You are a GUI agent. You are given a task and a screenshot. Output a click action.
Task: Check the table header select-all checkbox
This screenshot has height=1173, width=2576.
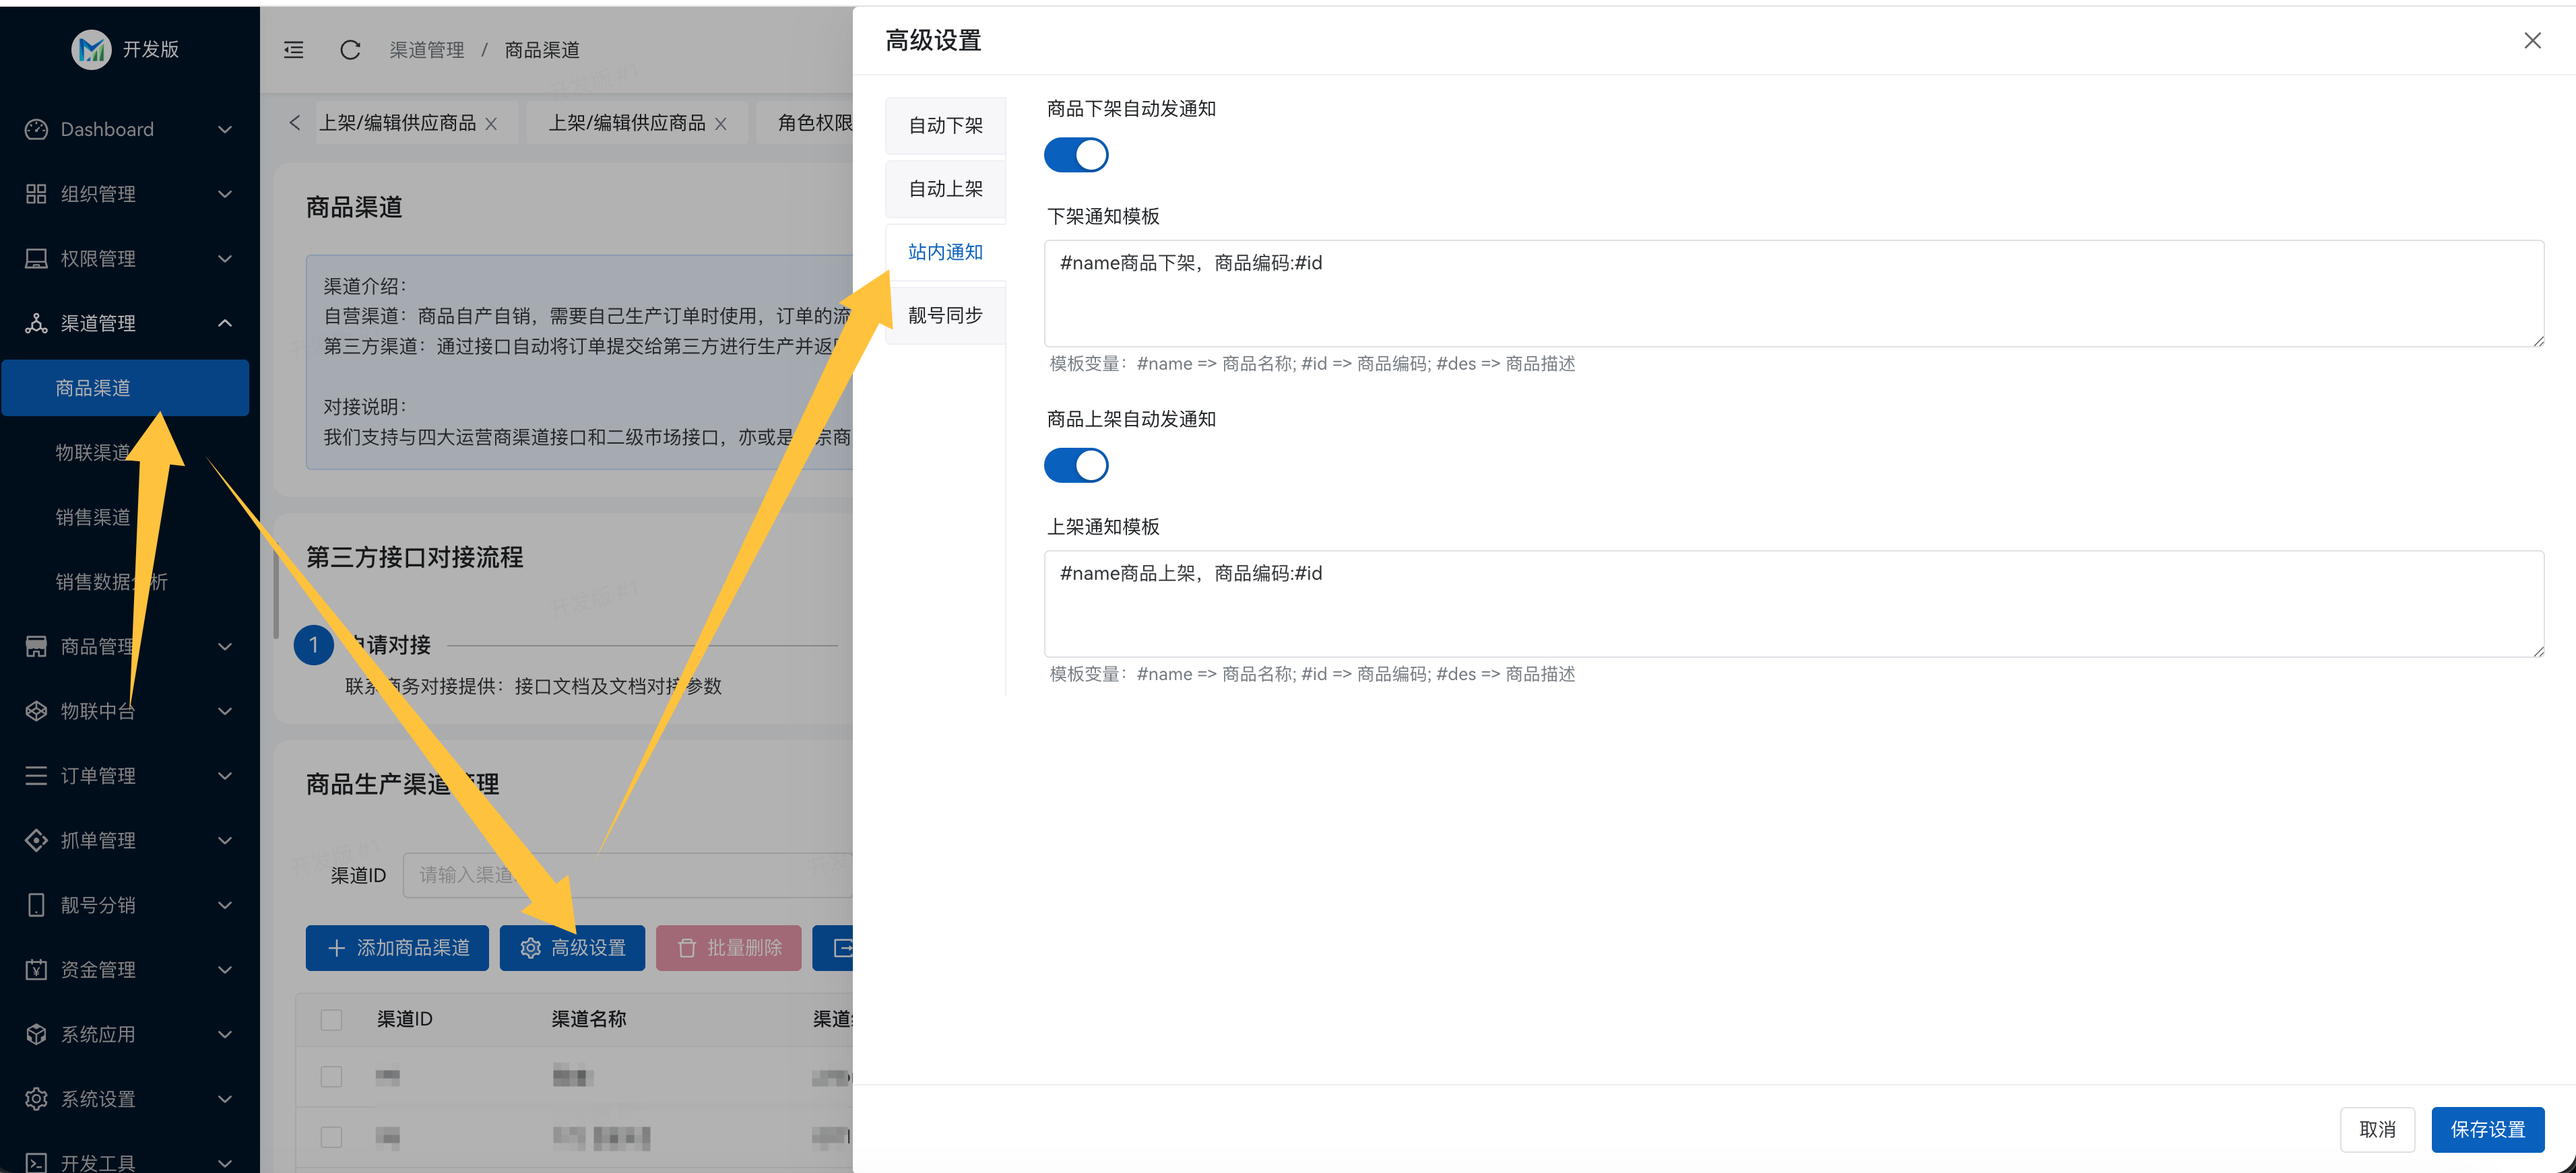(331, 1019)
